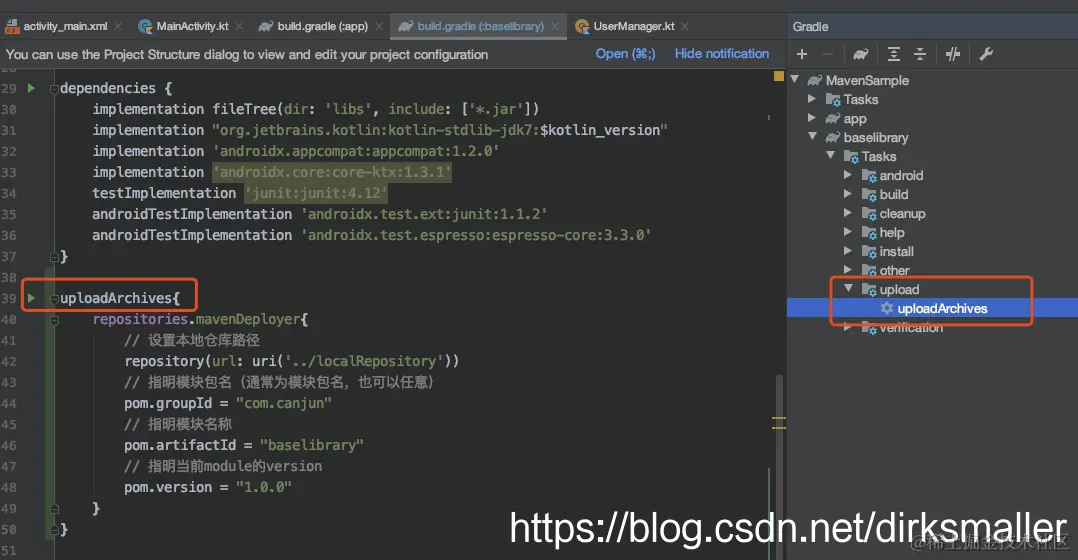Image resolution: width=1078 pixels, height=560 pixels.
Task: Click yellow warning stripe on scrollbar
Action: pos(778,418)
